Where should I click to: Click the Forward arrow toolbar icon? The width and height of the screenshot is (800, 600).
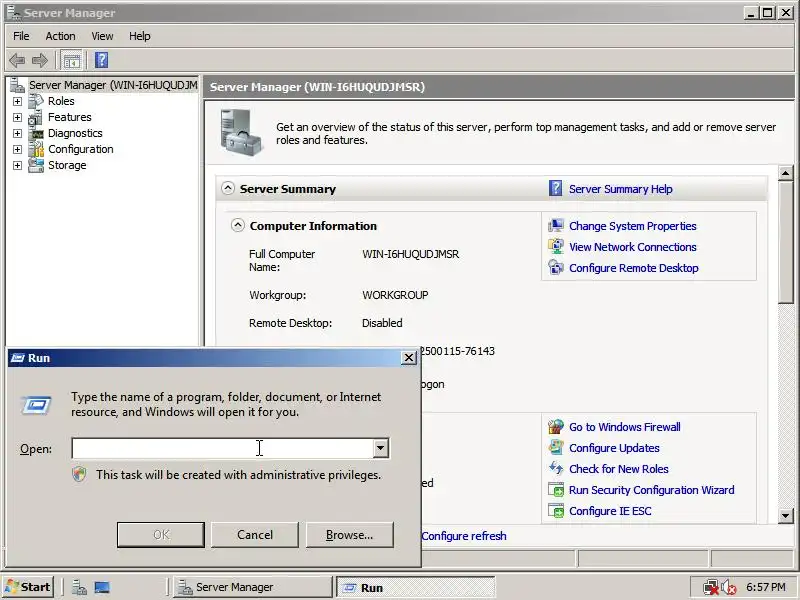[40, 60]
